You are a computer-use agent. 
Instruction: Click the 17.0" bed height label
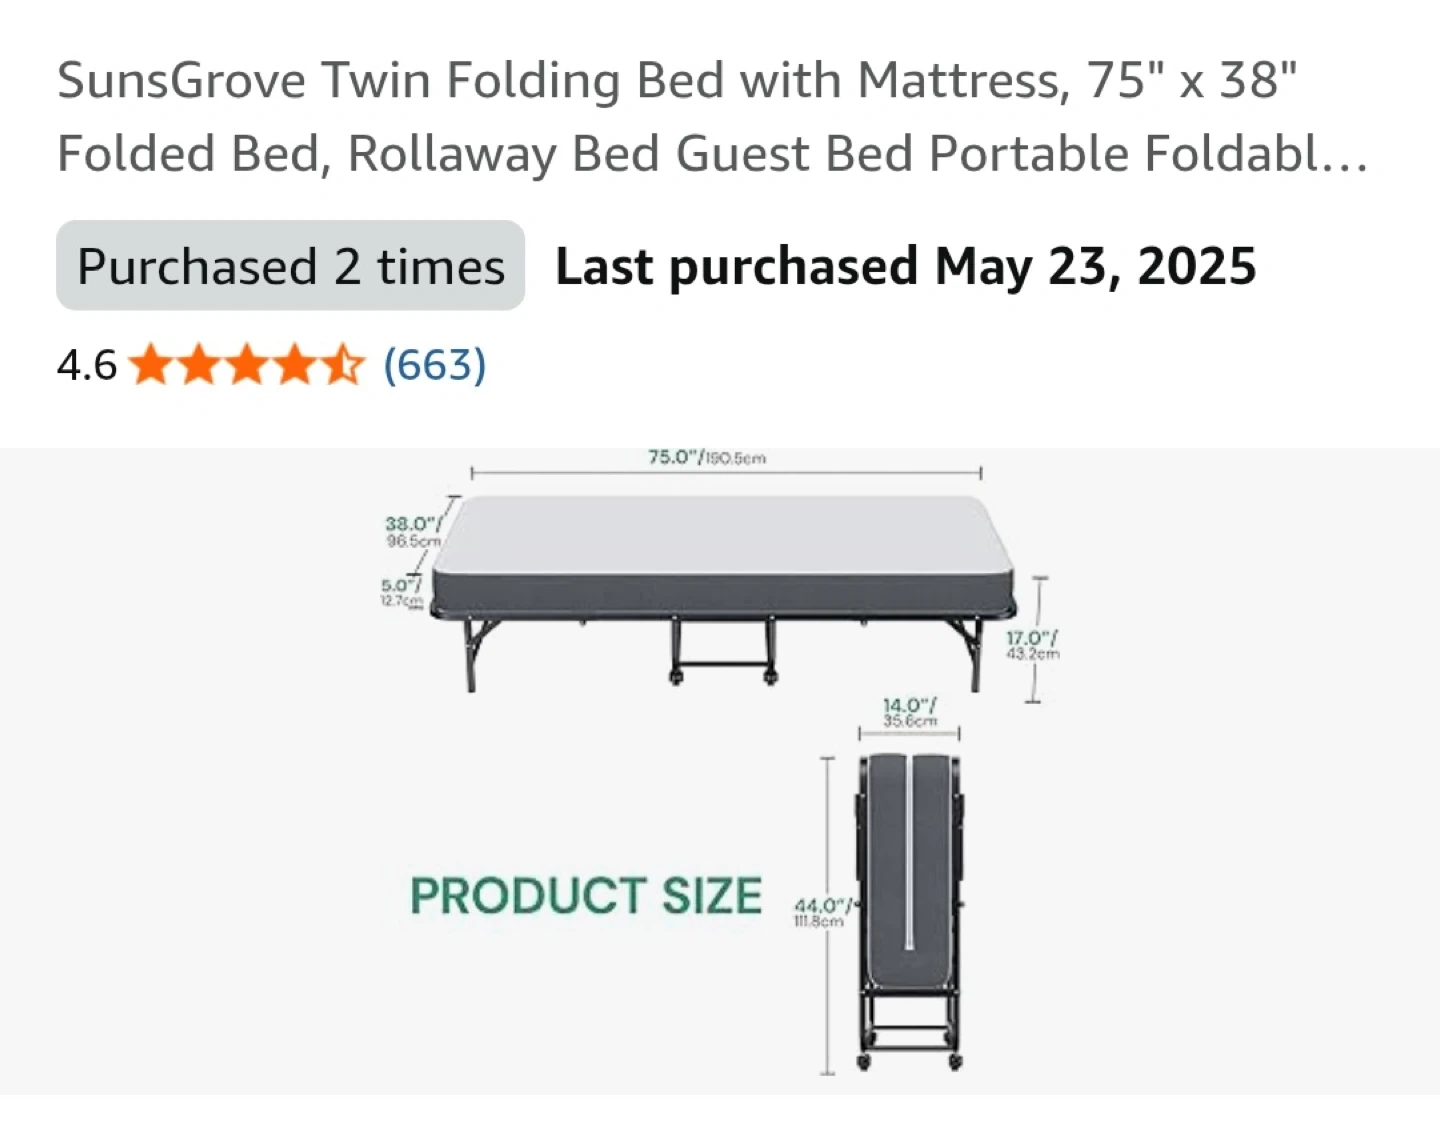1032,645
